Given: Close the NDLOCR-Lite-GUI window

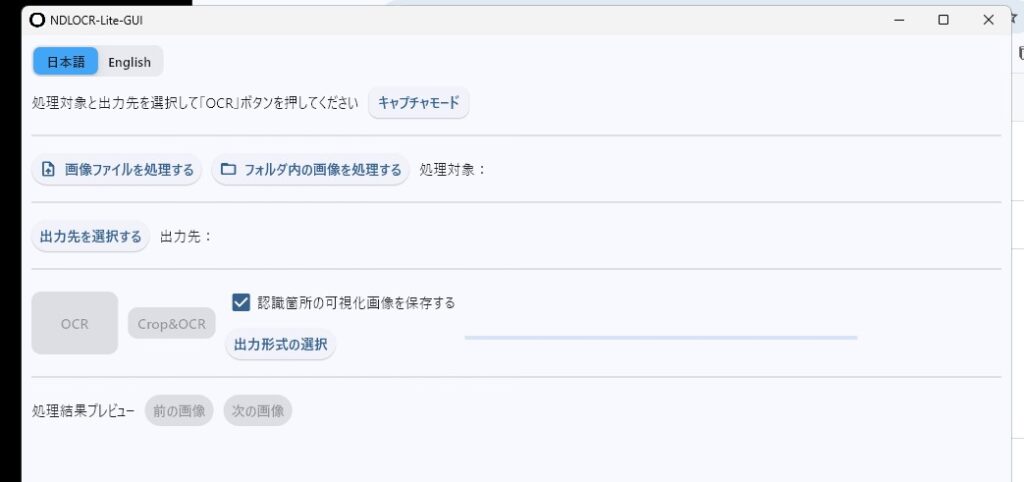Looking at the screenshot, I should tap(989, 19).
